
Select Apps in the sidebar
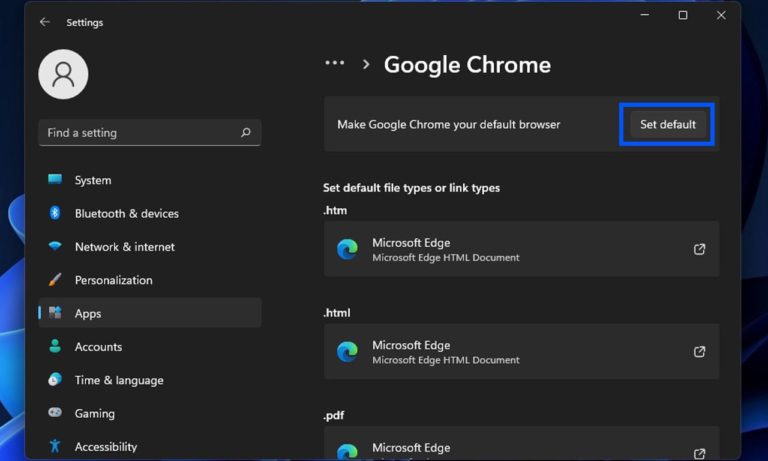(149, 313)
